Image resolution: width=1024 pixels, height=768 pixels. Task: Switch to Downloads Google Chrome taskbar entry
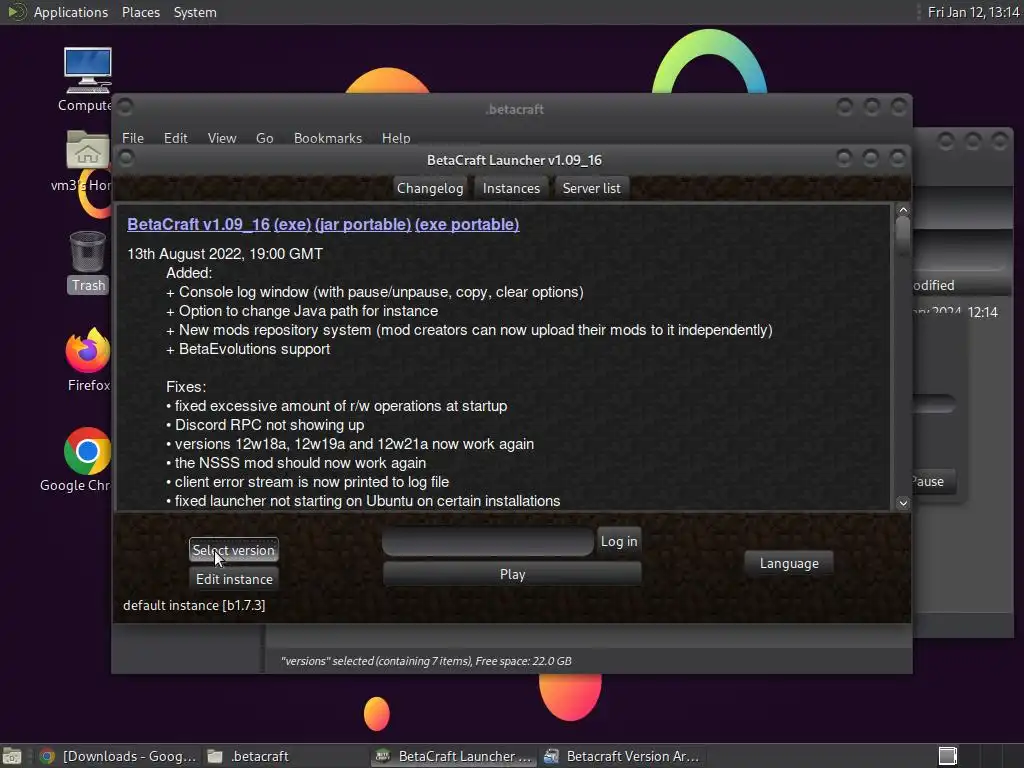coord(118,756)
